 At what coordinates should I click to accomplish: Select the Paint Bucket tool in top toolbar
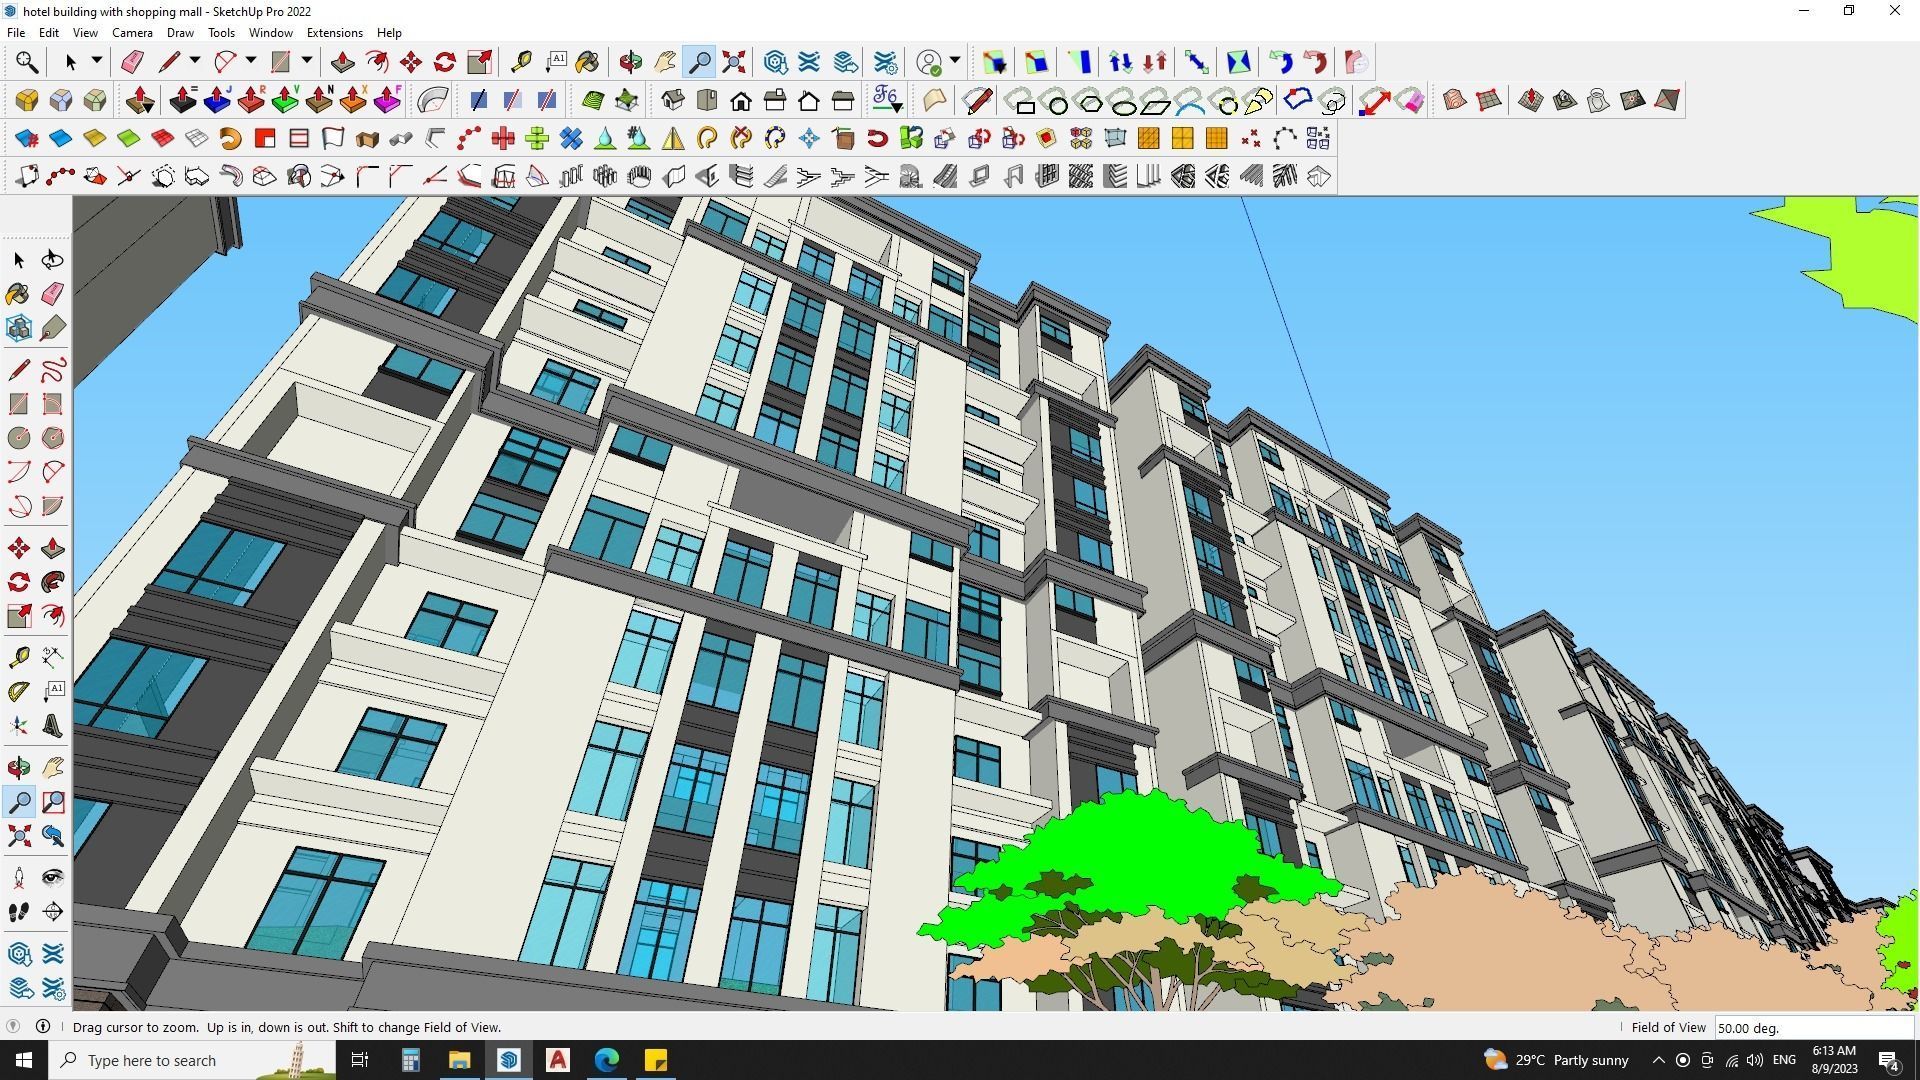588,62
